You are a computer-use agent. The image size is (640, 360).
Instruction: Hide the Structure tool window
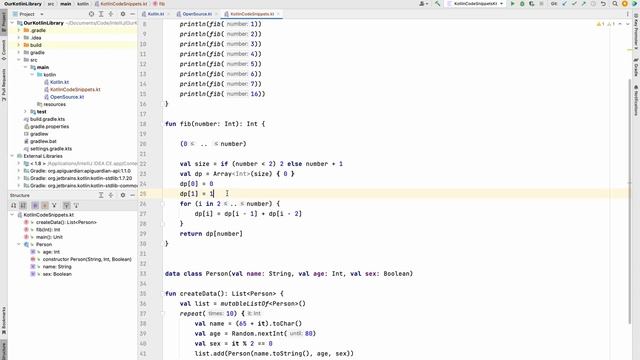tap(132, 196)
